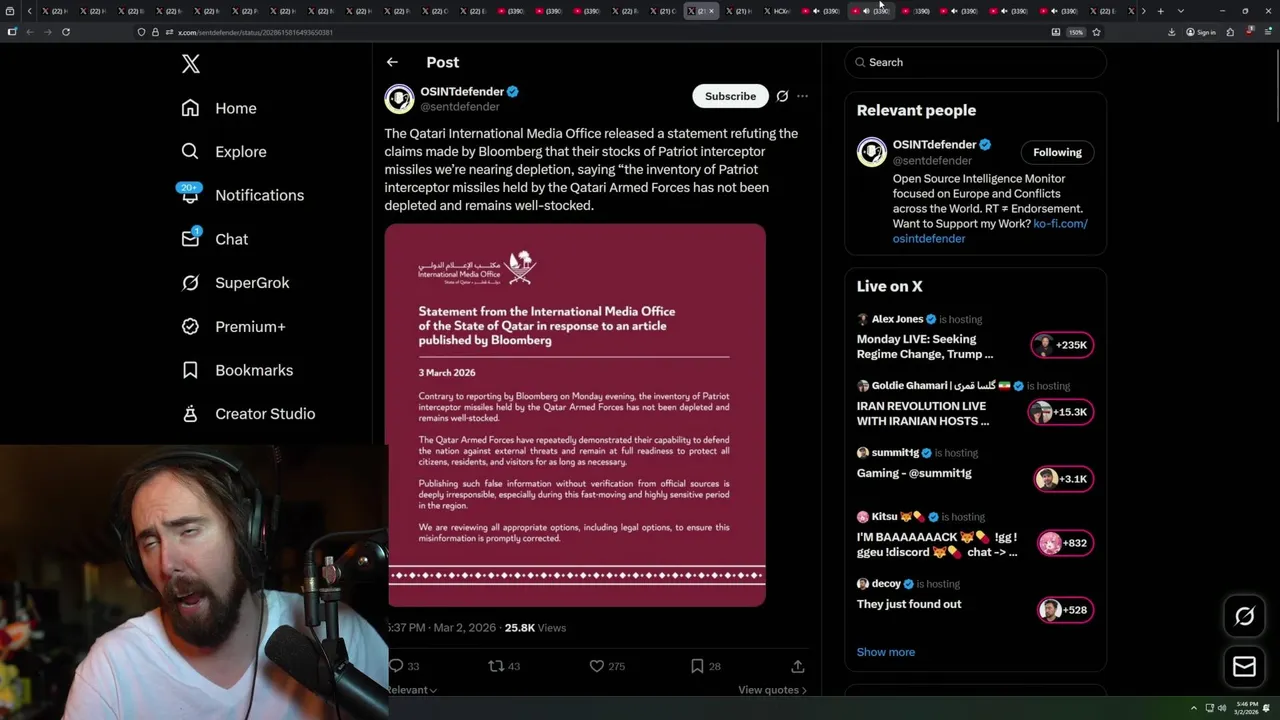Open Goldie Ghamari's IRAN REVOLUTION LIVE

coord(923,413)
